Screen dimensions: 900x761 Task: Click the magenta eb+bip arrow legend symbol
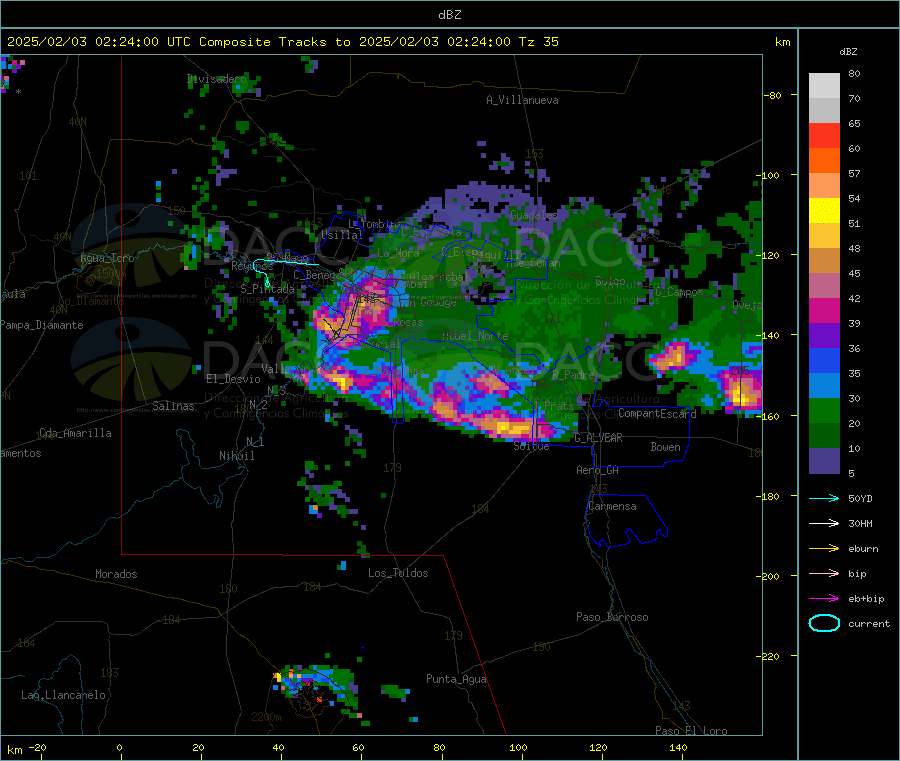click(824, 599)
